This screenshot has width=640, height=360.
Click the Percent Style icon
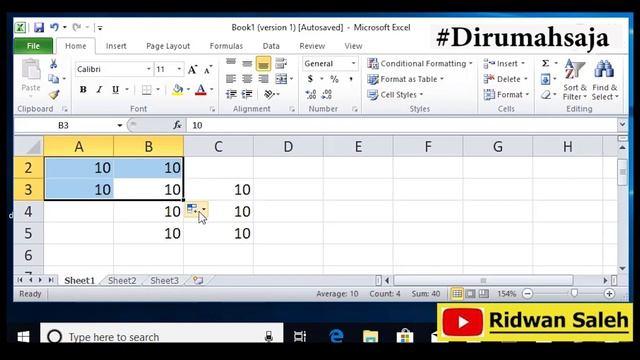click(334, 79)
